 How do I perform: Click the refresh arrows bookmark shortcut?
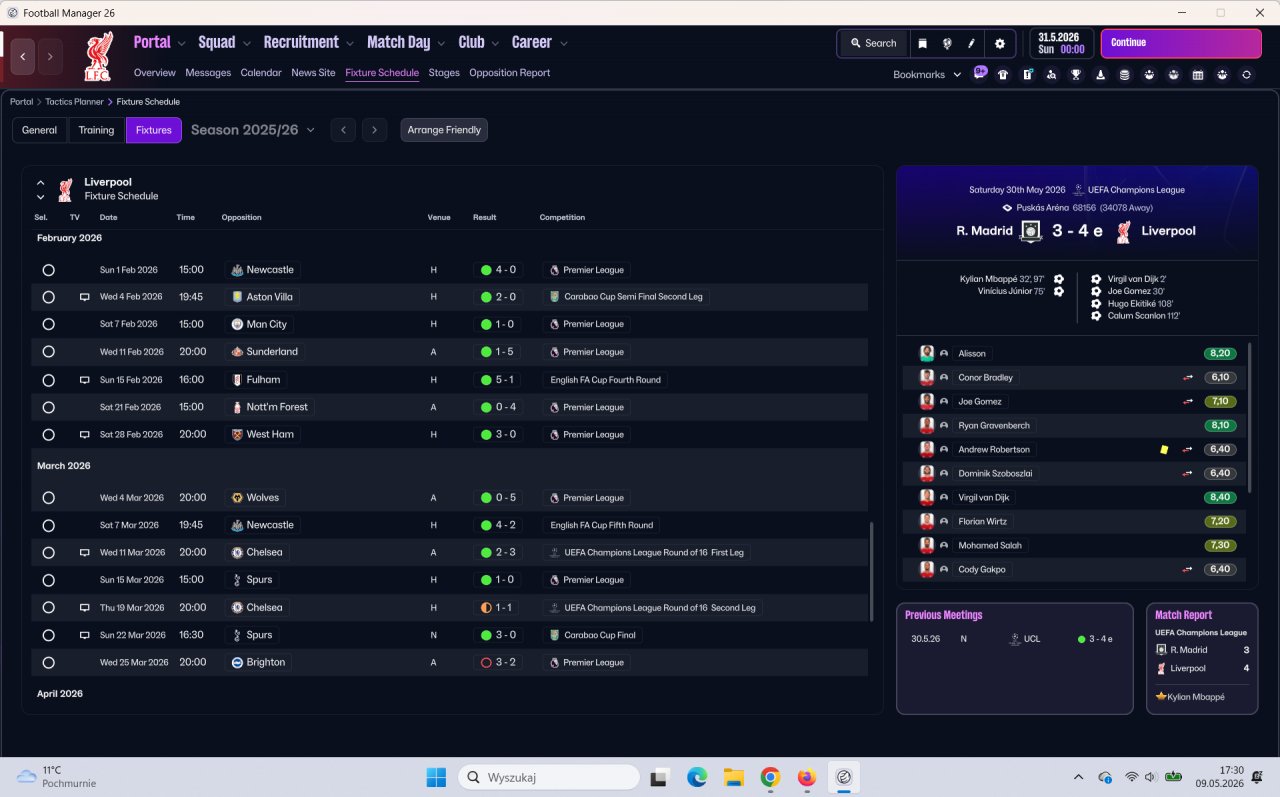click(1246, 74)
